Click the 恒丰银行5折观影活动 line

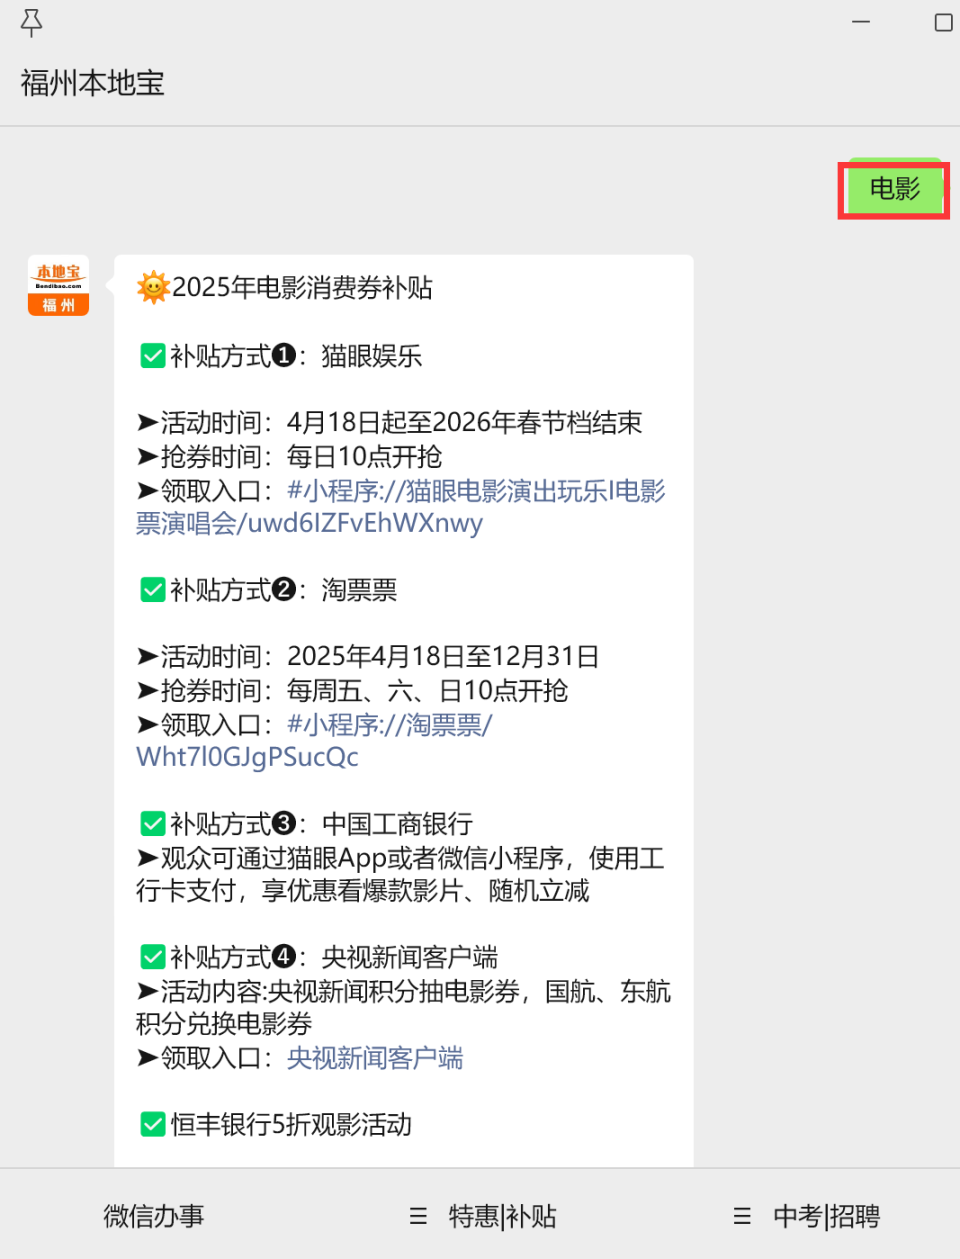tap(291, 1125)
